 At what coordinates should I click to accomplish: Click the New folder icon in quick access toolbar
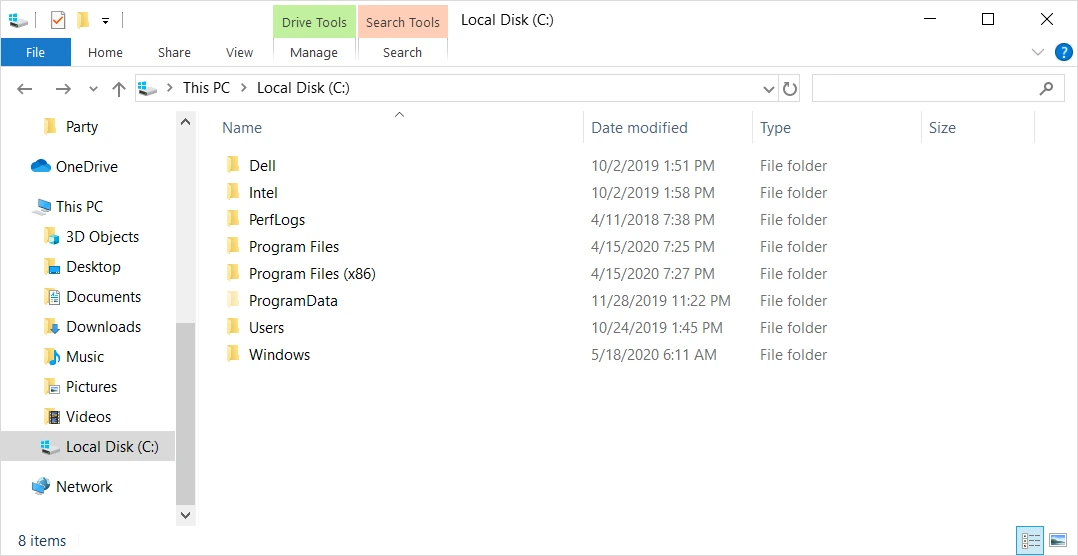[83, 20]
